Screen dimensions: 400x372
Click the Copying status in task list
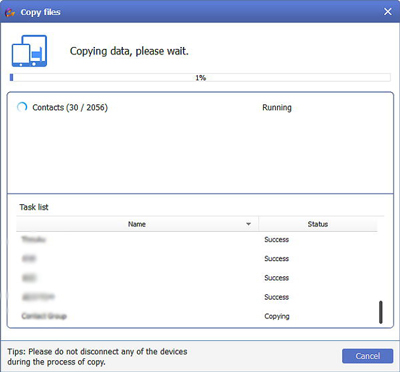coord(277,316)
